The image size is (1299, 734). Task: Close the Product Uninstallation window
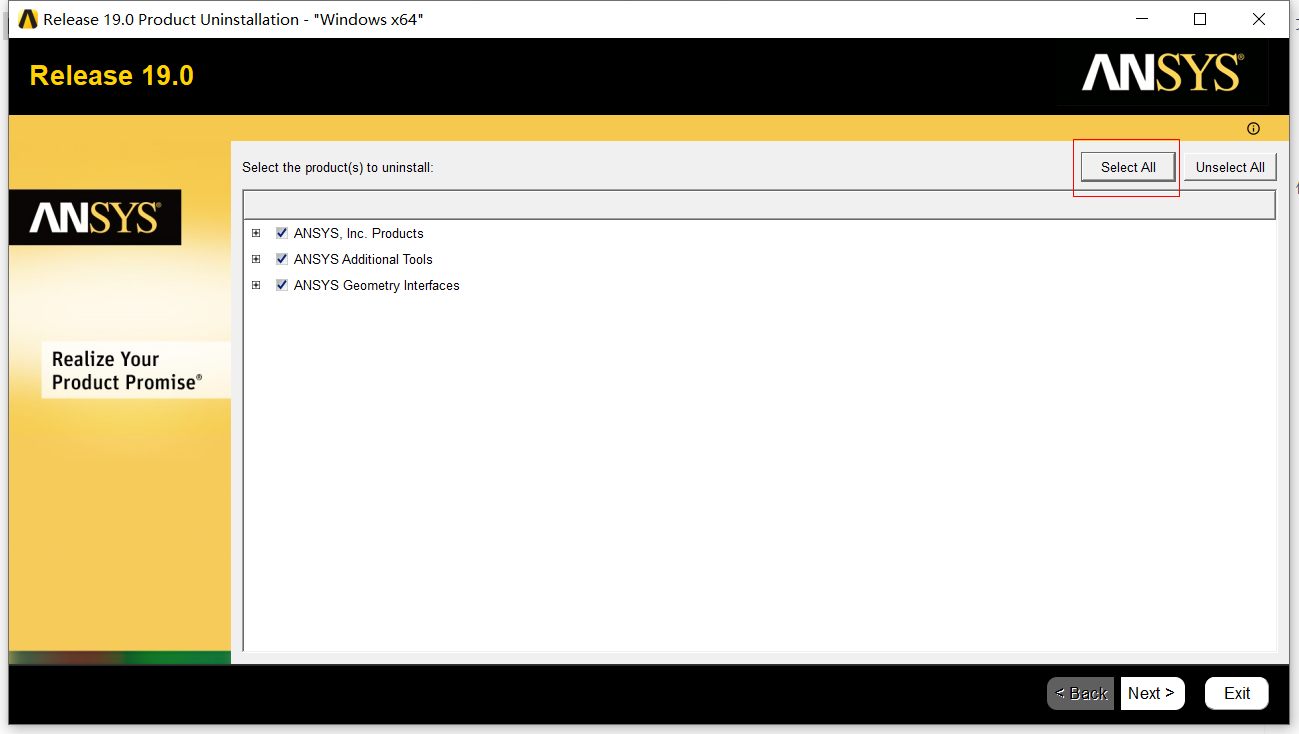pos(1259,19)
